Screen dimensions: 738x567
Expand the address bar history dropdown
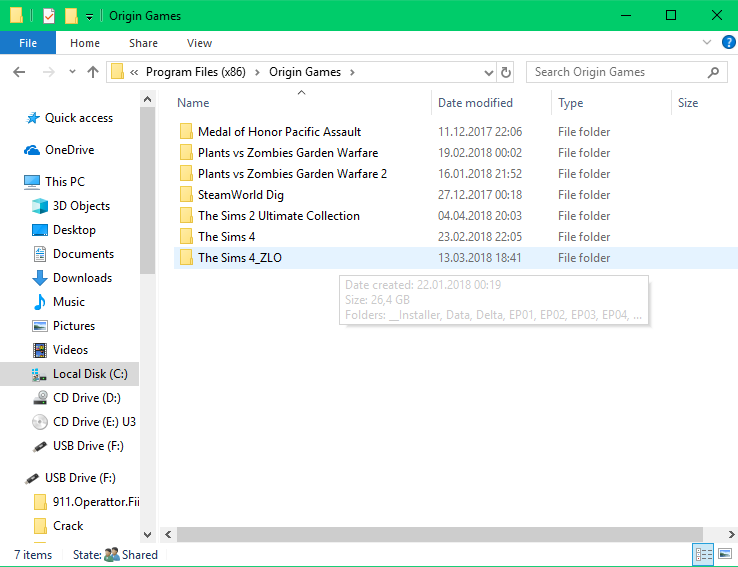[489, 72]
